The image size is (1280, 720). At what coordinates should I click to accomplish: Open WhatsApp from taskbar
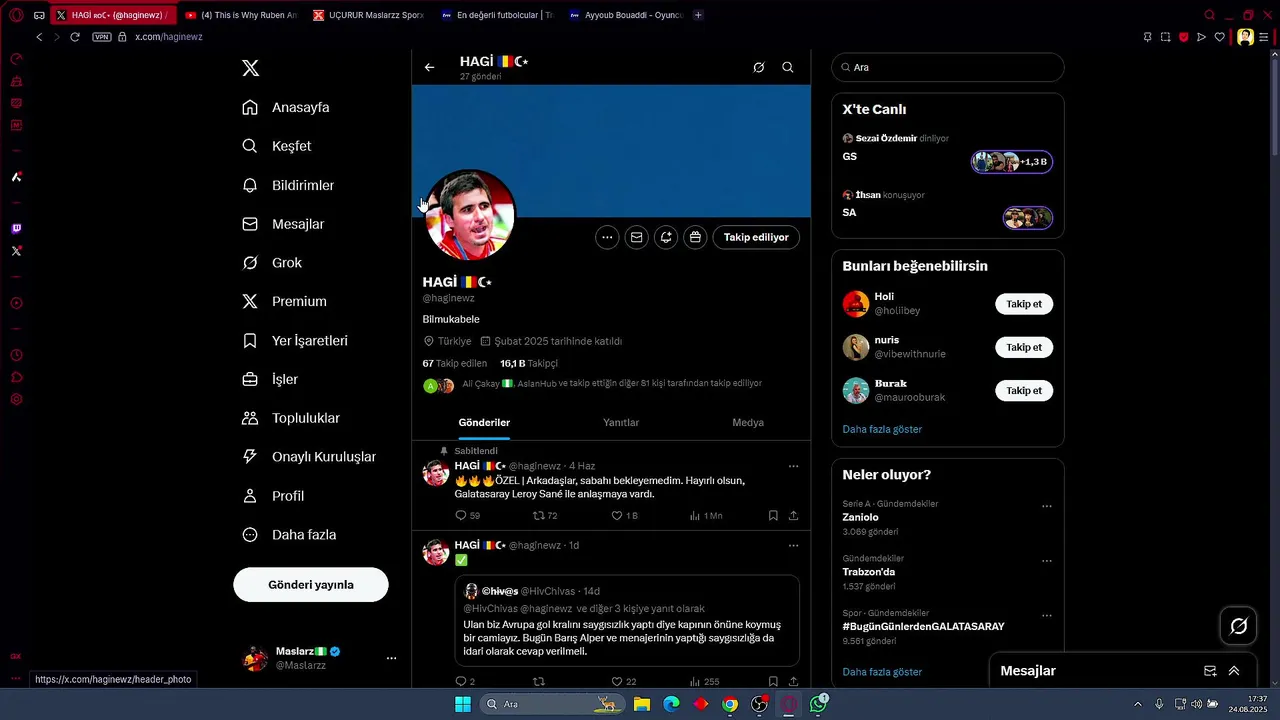819,704
